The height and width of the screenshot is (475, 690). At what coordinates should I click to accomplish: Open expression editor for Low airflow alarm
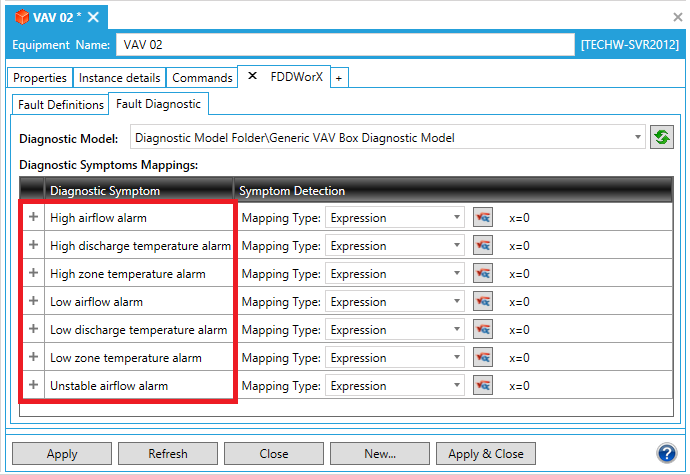484,302
